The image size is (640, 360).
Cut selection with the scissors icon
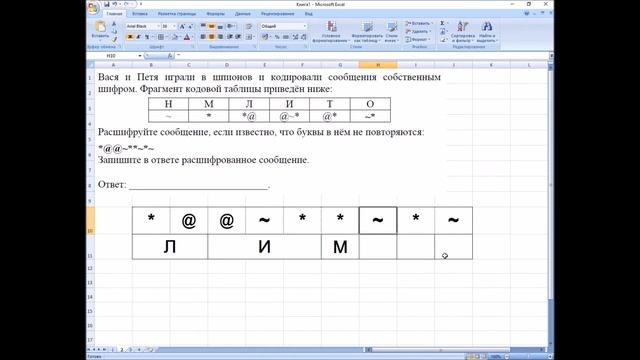[114, 23]
